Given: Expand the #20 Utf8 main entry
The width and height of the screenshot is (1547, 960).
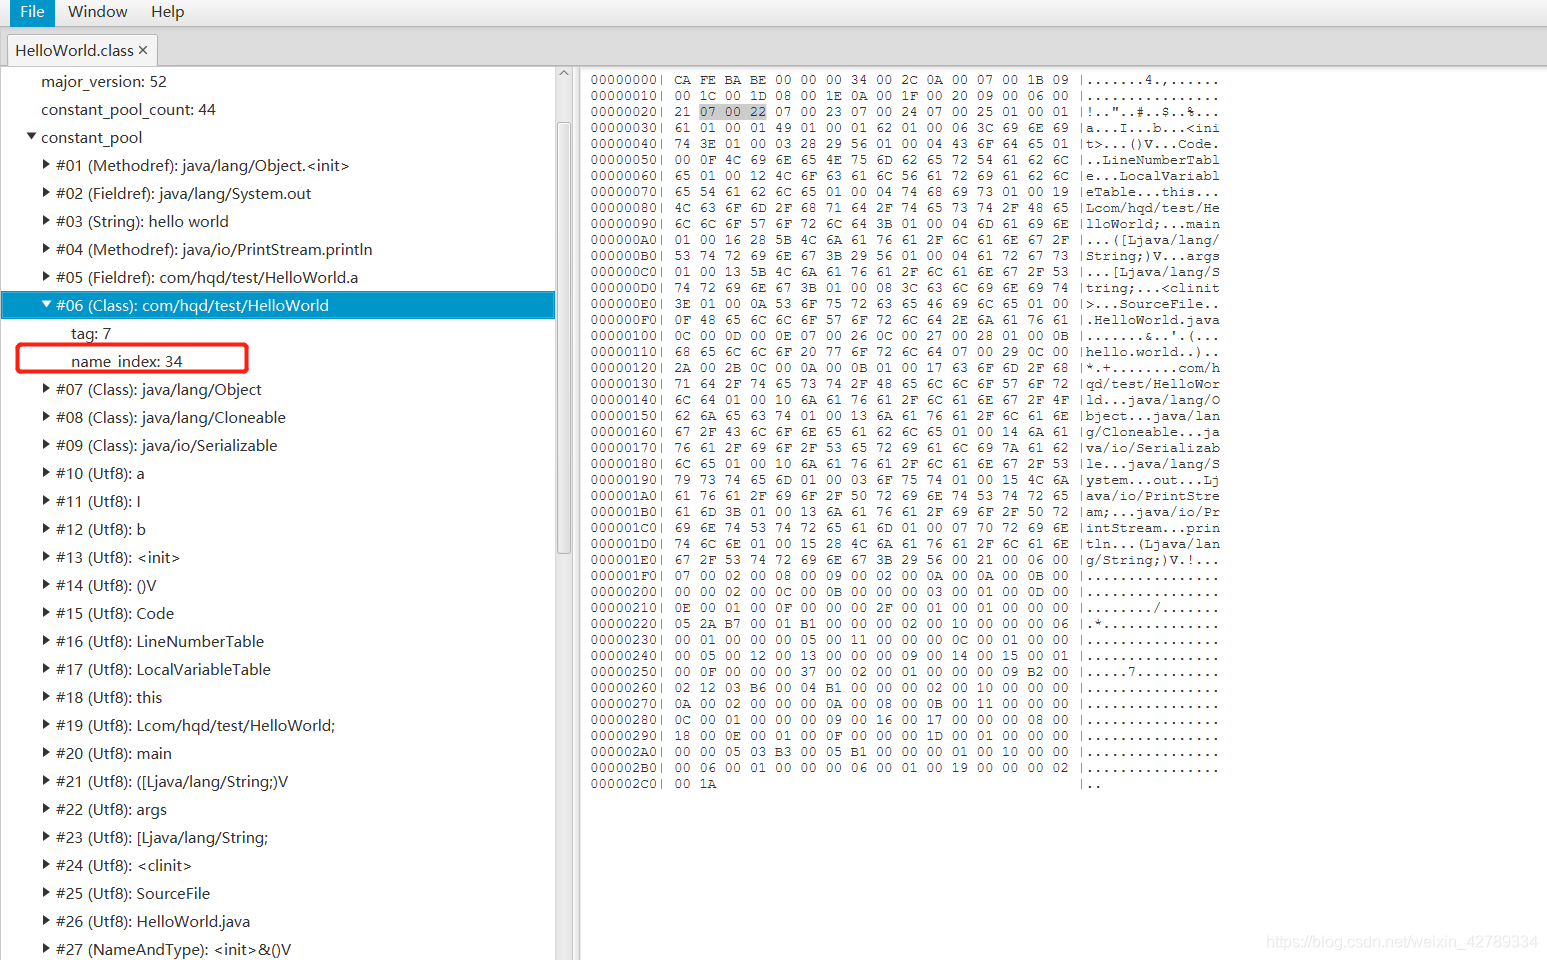Looking at the screenshot, I should (x=46, y=752).
